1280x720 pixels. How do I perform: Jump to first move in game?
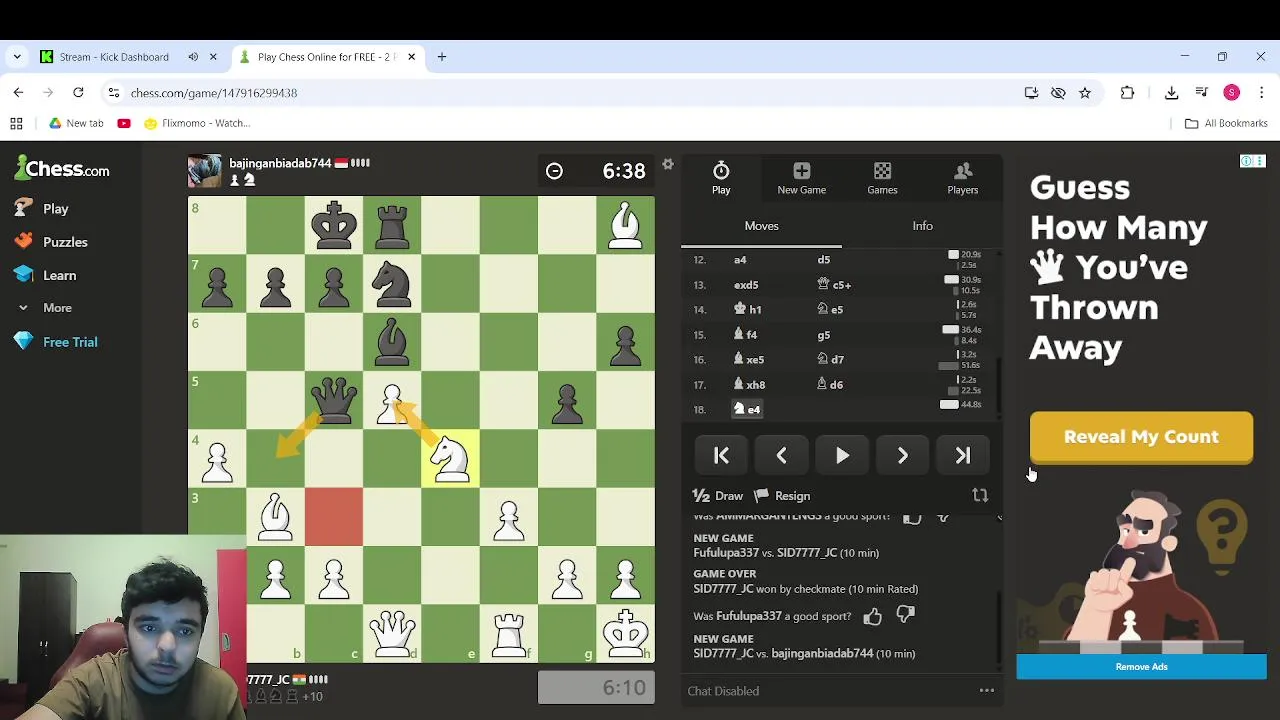tap(721, 456)
